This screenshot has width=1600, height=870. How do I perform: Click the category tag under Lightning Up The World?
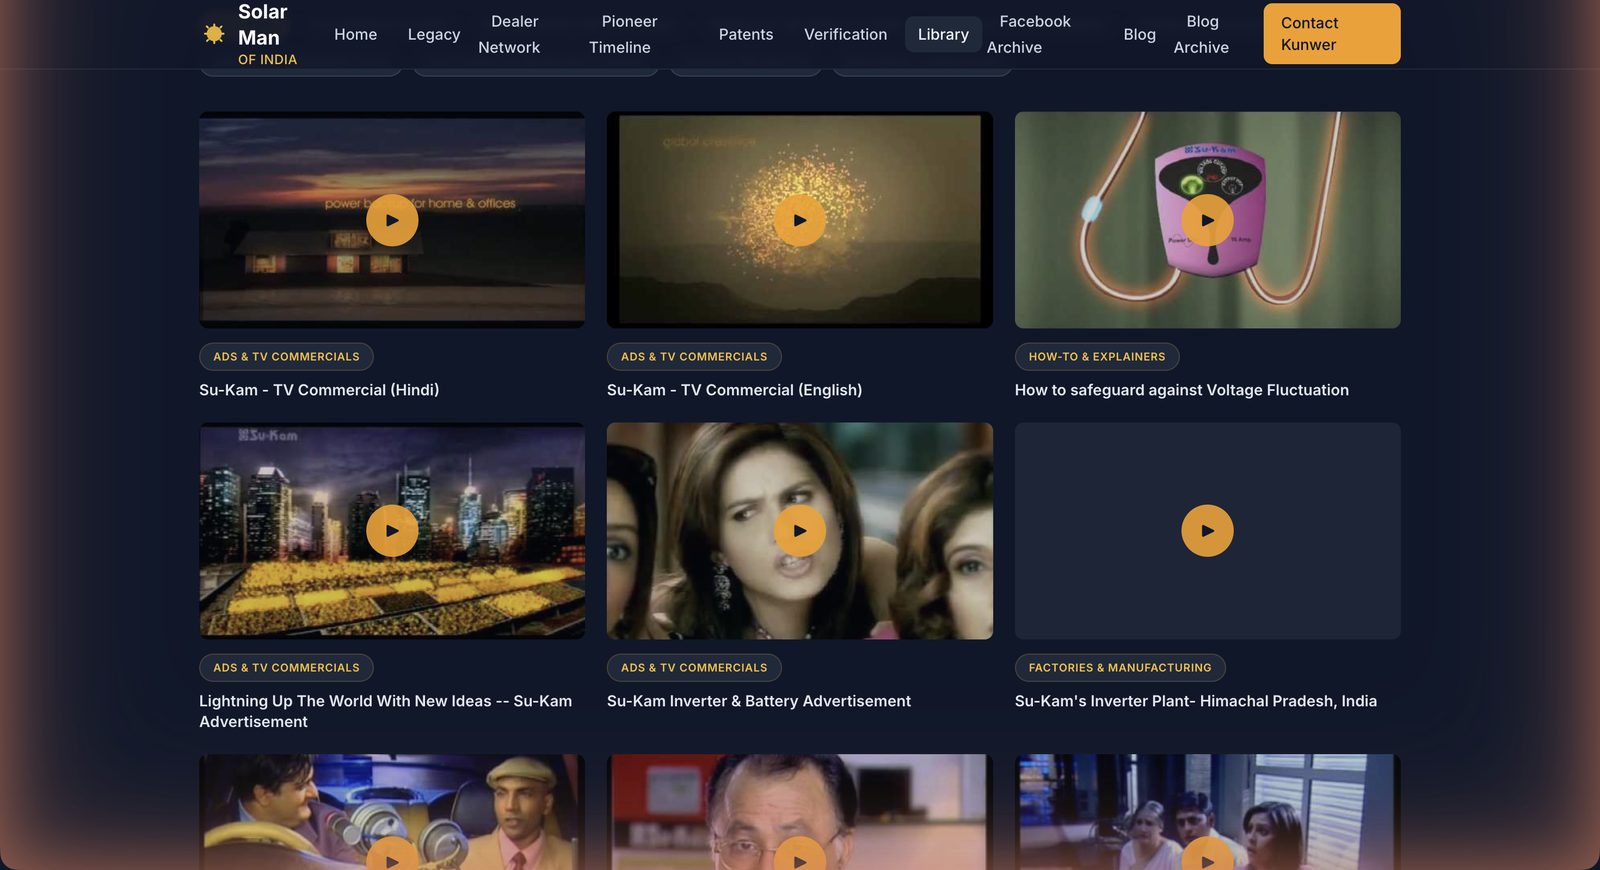click(286, 668)
